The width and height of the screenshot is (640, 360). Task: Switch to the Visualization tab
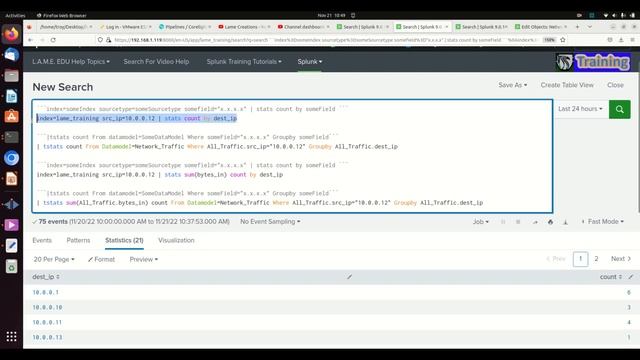(176, 240)
